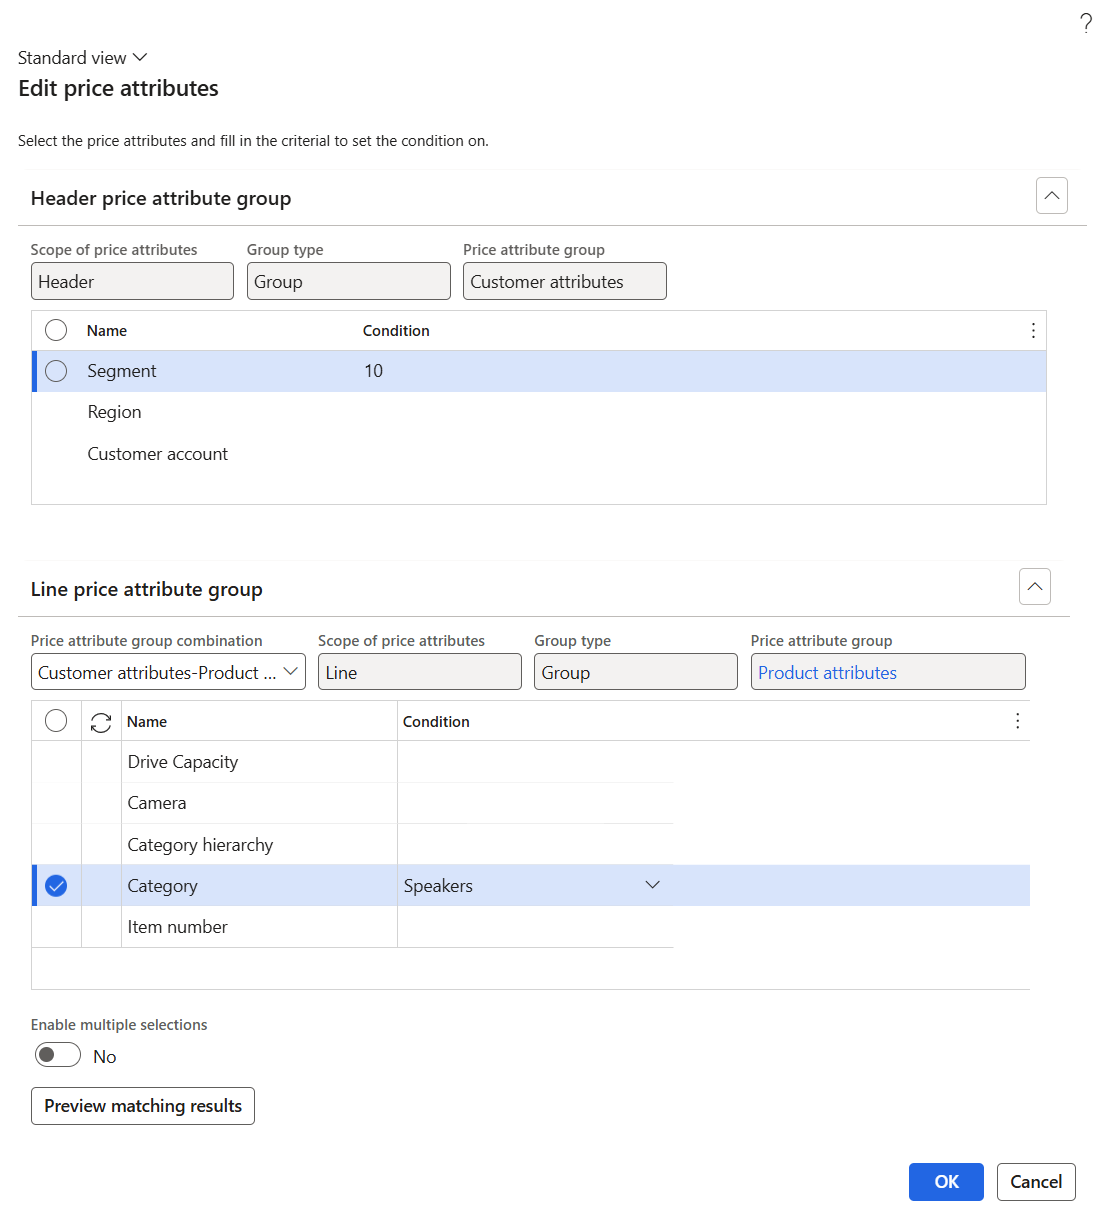
Task: Select the Segment row radio circle
Action: click(x=56, y=371)
